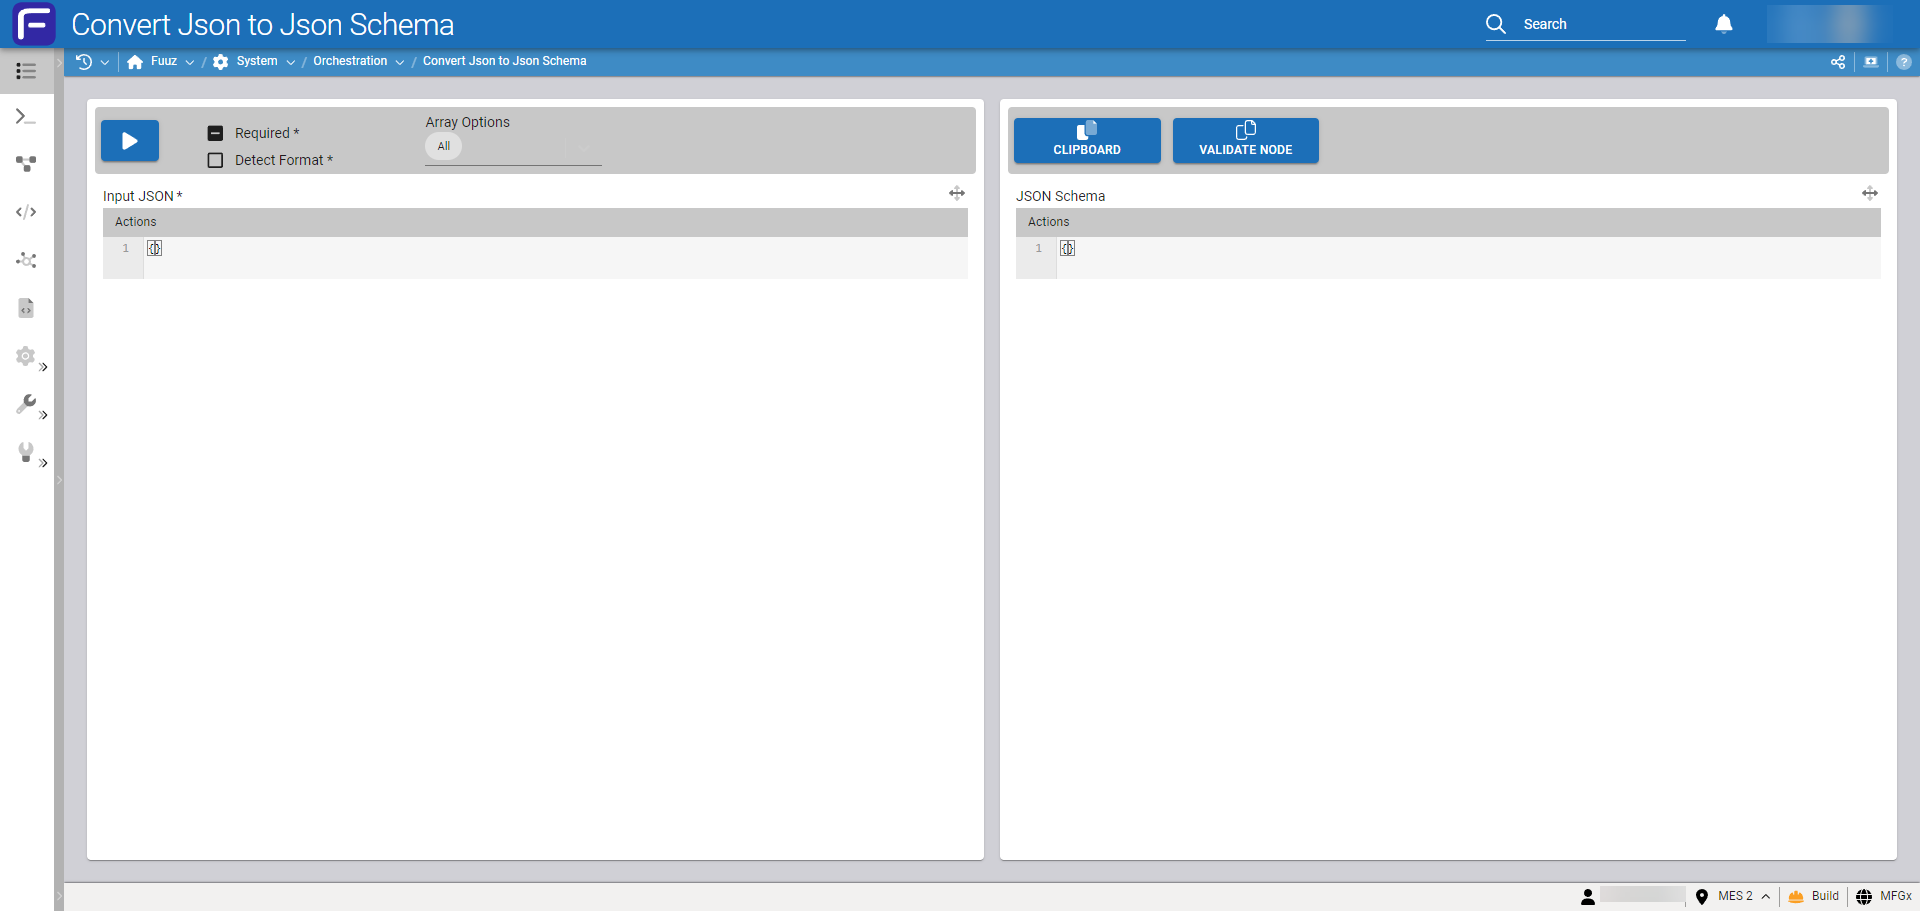Click the share icon in toolbar
This screenshot has height=911, width=1920.
point(1837,62)
